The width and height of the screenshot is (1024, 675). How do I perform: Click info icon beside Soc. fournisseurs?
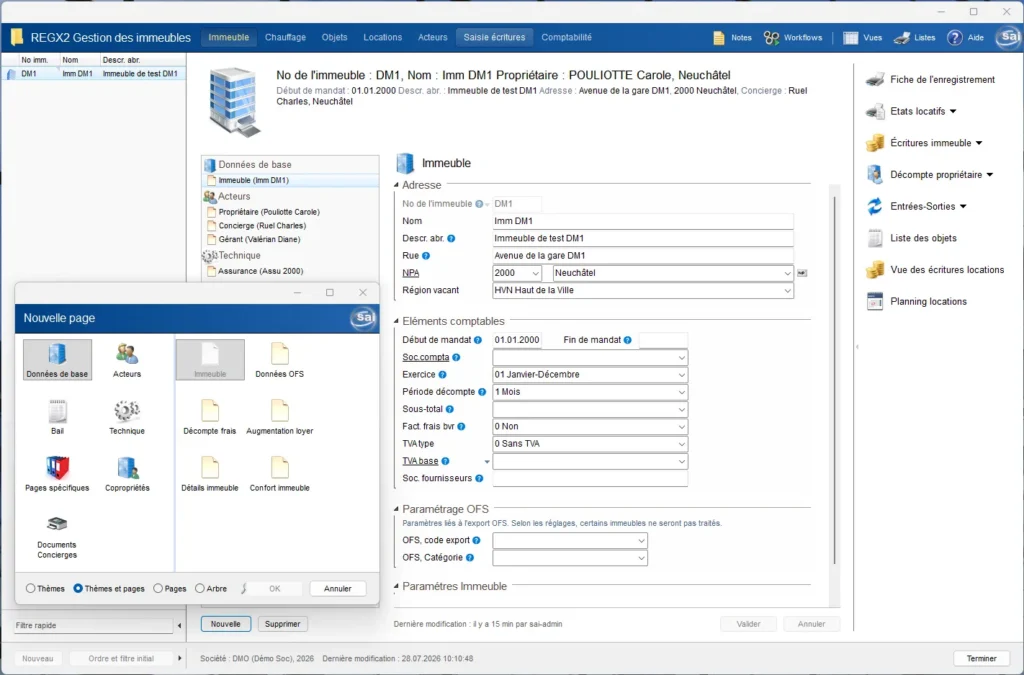click(479, 479)
